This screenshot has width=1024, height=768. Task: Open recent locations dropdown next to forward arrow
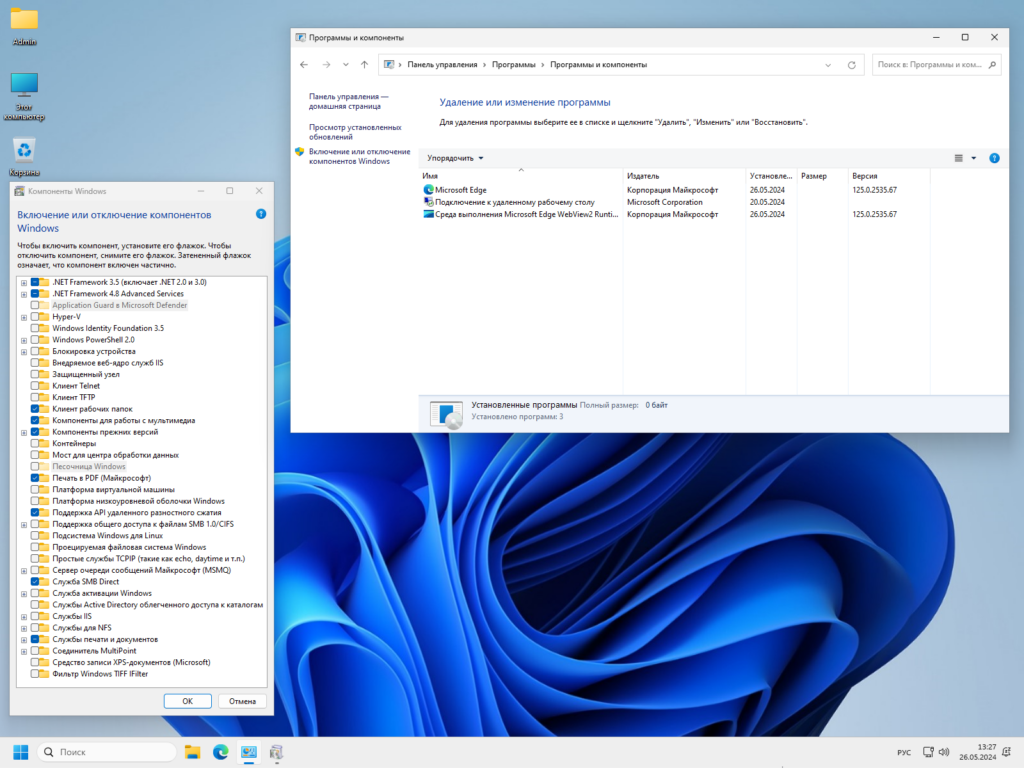pos(345,65)
